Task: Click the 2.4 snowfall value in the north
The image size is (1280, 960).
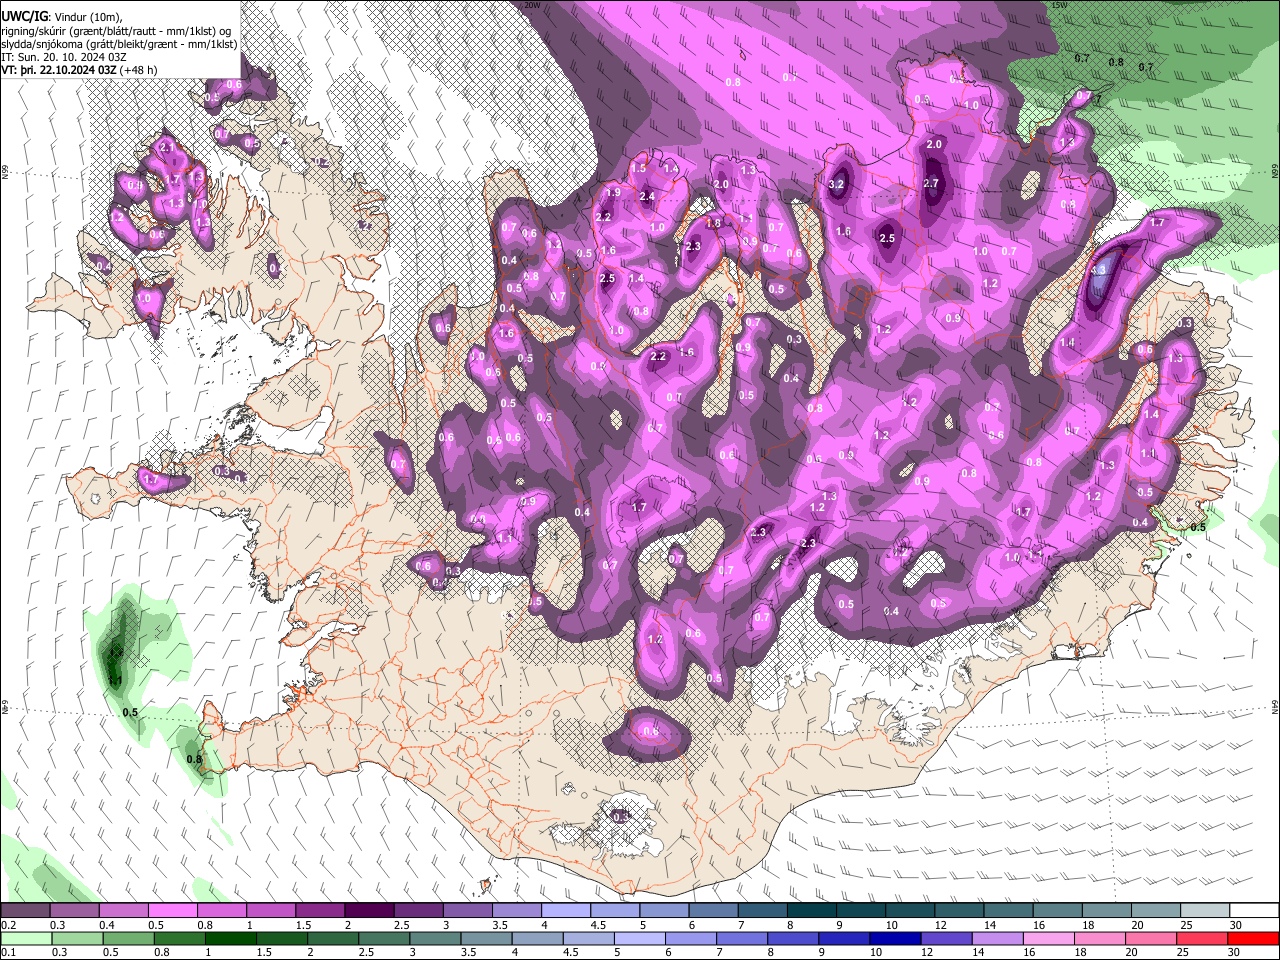Action: pyautogui.click(x=647, y=197)
